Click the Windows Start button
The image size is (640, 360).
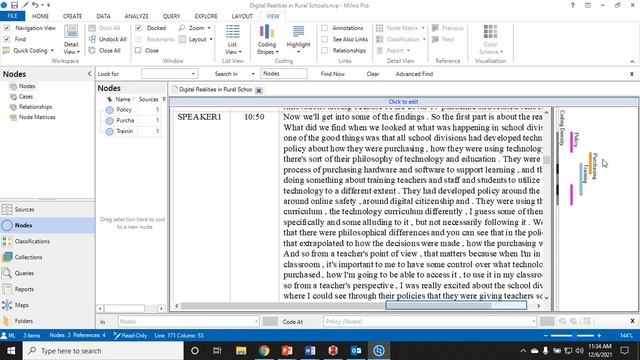11,351
